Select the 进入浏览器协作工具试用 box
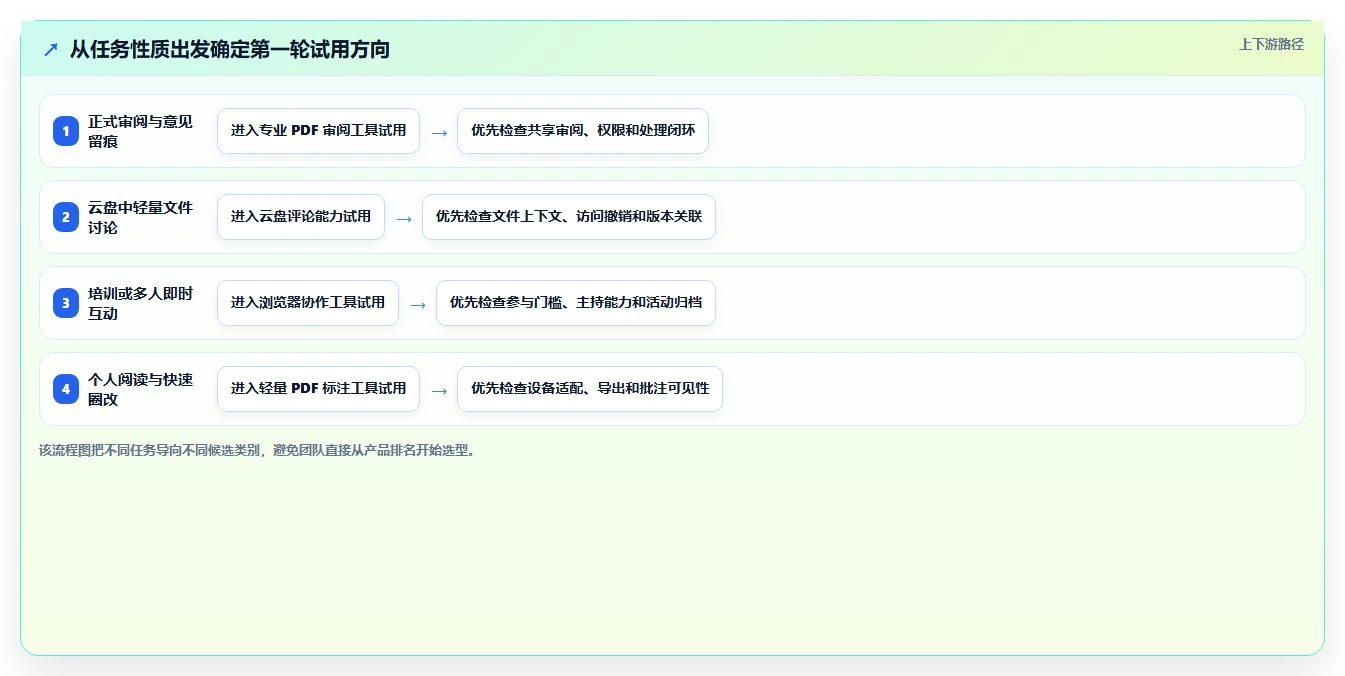Screen dimensions: 1345x676 click(308, 303)
